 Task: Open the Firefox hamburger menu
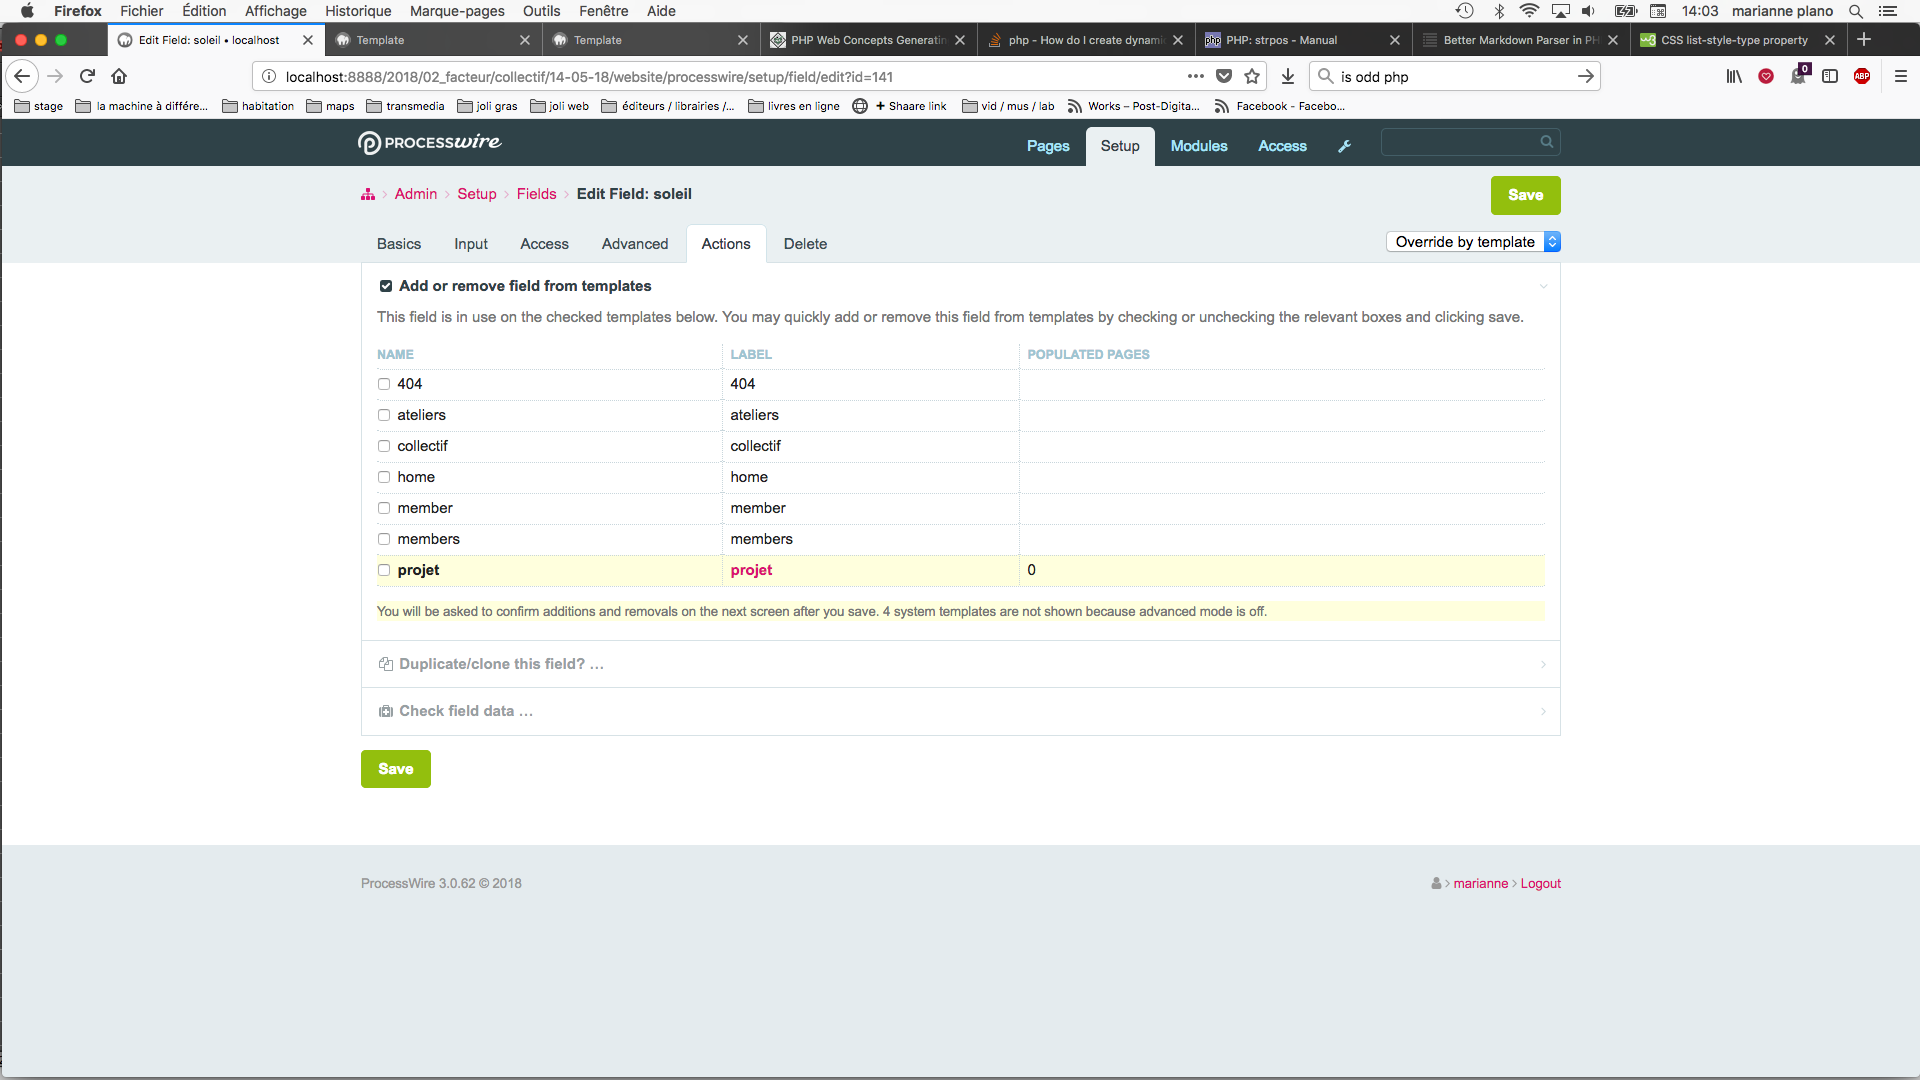pyautogui.click(x=1901, y=76)
